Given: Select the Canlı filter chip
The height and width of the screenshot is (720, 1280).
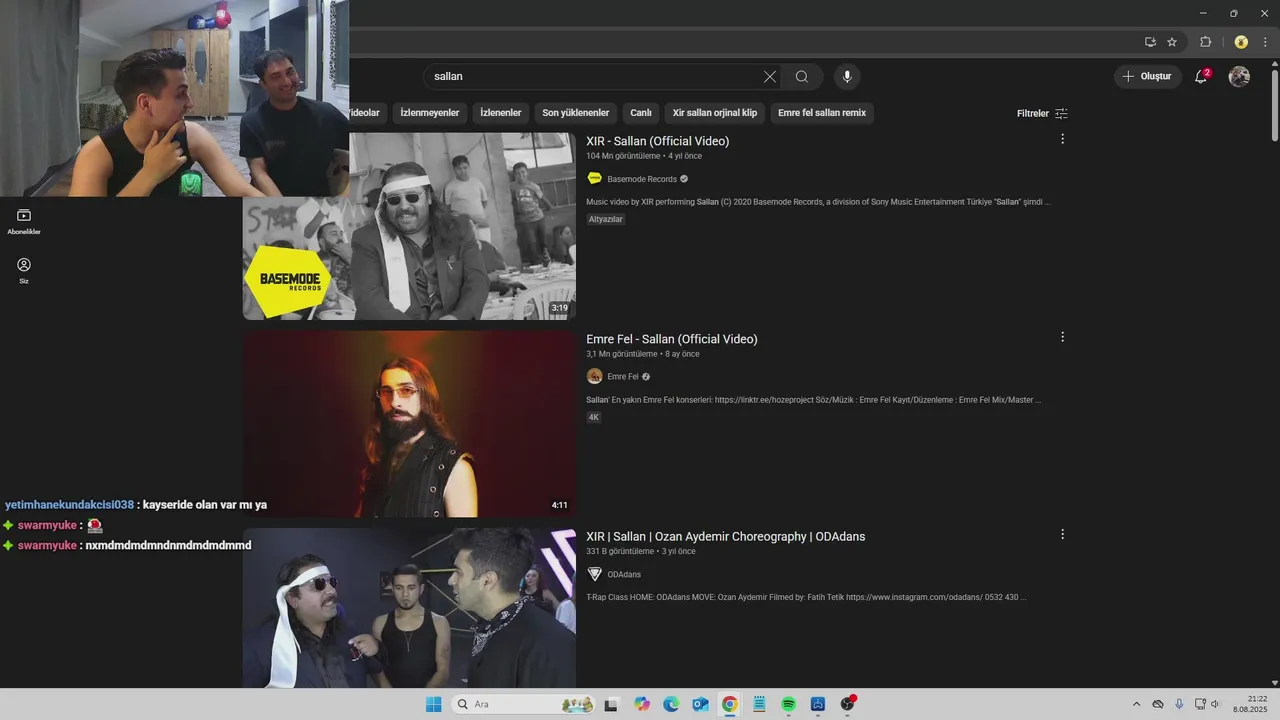Looking at the screenshot, I should click(x=641, y=113).
